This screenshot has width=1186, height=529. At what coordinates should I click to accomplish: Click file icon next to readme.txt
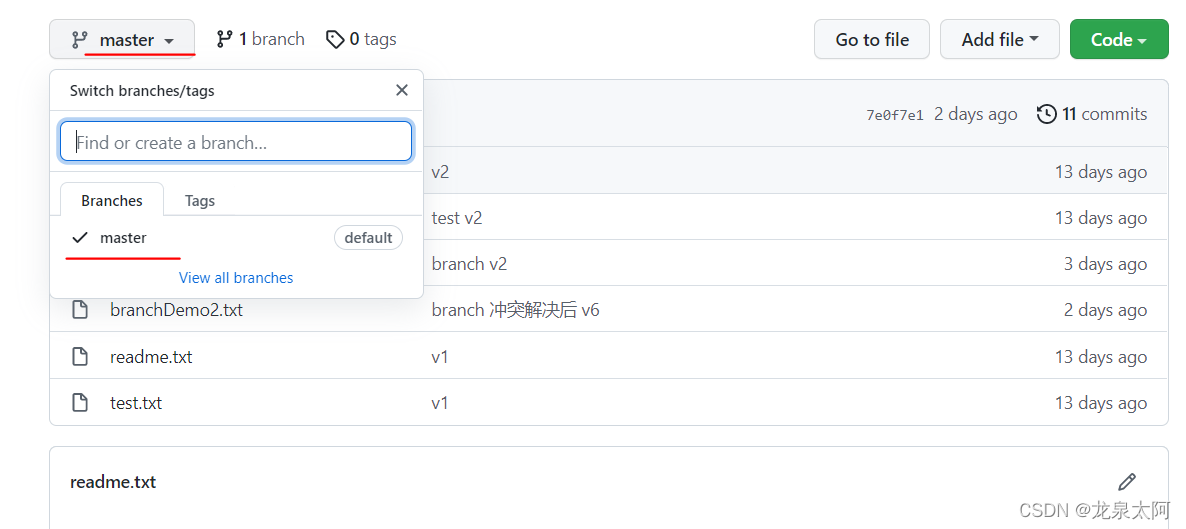coord(80,356)
